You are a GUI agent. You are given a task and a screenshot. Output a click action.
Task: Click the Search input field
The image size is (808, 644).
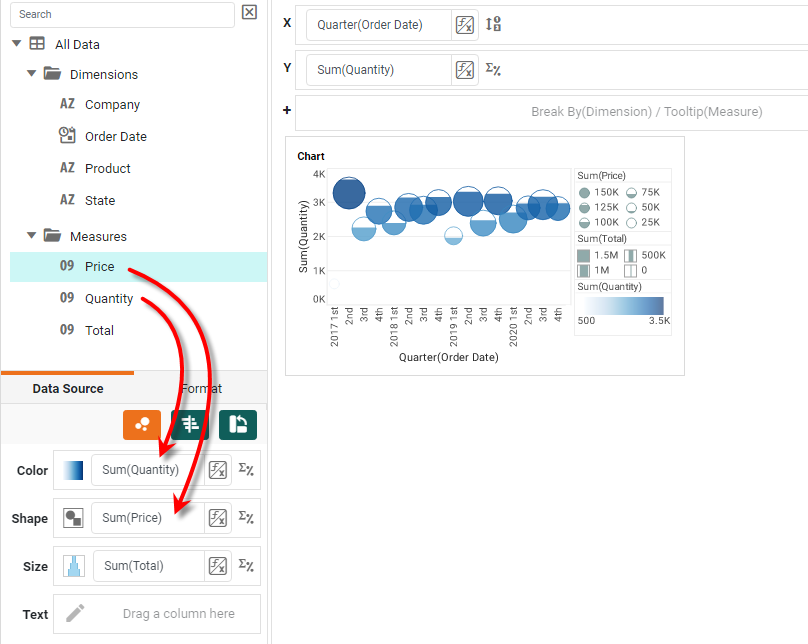point(122,14)
